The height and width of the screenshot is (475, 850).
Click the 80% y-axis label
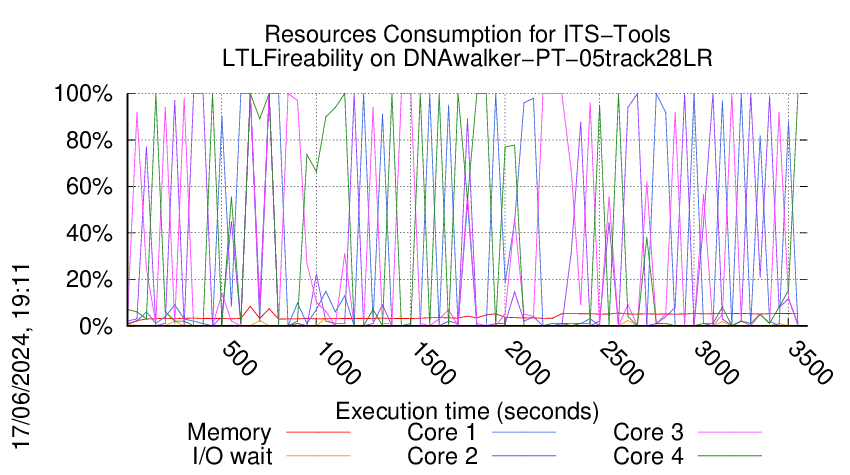(89, 140)
